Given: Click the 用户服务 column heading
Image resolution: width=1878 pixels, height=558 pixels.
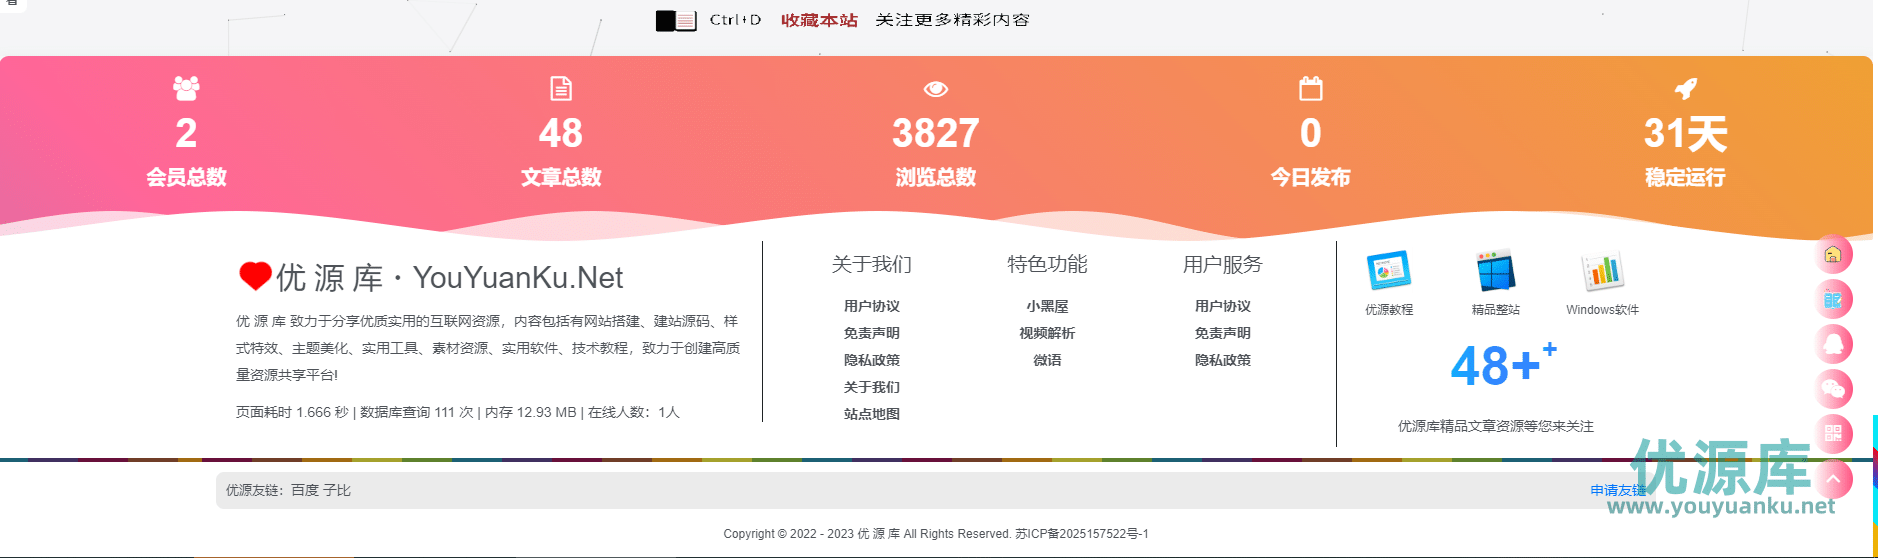Looking at the screenshot, I should coord(1222,264).
